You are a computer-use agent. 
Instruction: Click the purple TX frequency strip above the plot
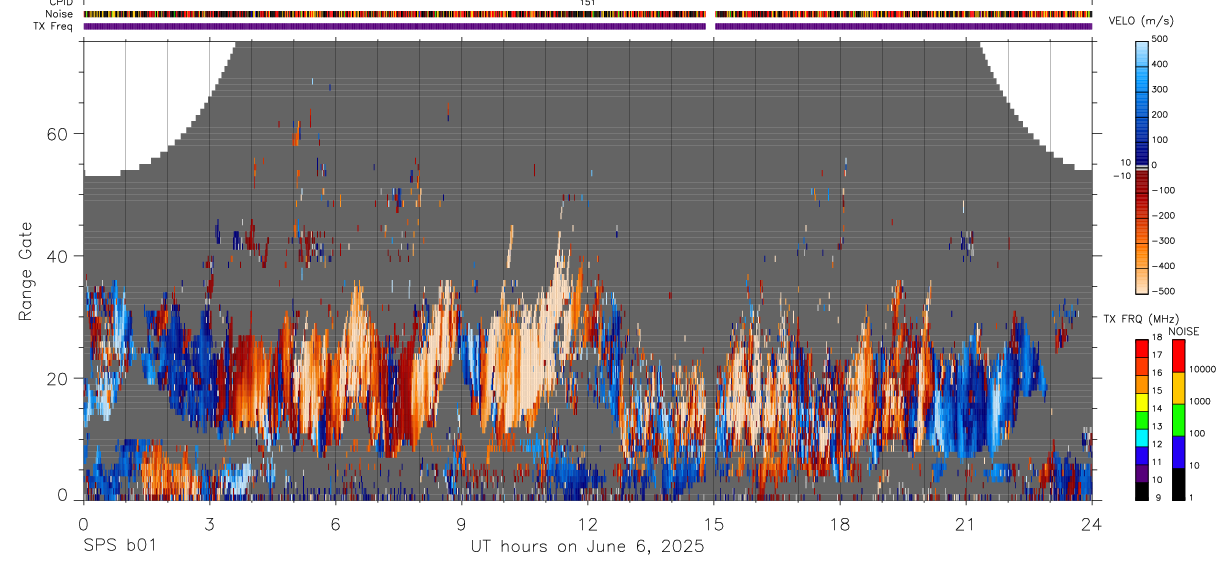pyautogui.click(x=588, y=26)
